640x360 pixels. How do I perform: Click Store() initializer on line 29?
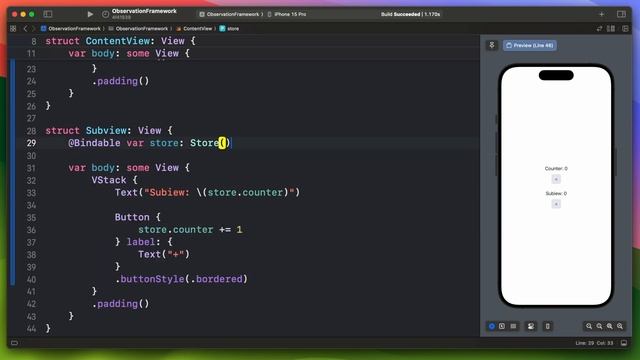tap(210, 143)
